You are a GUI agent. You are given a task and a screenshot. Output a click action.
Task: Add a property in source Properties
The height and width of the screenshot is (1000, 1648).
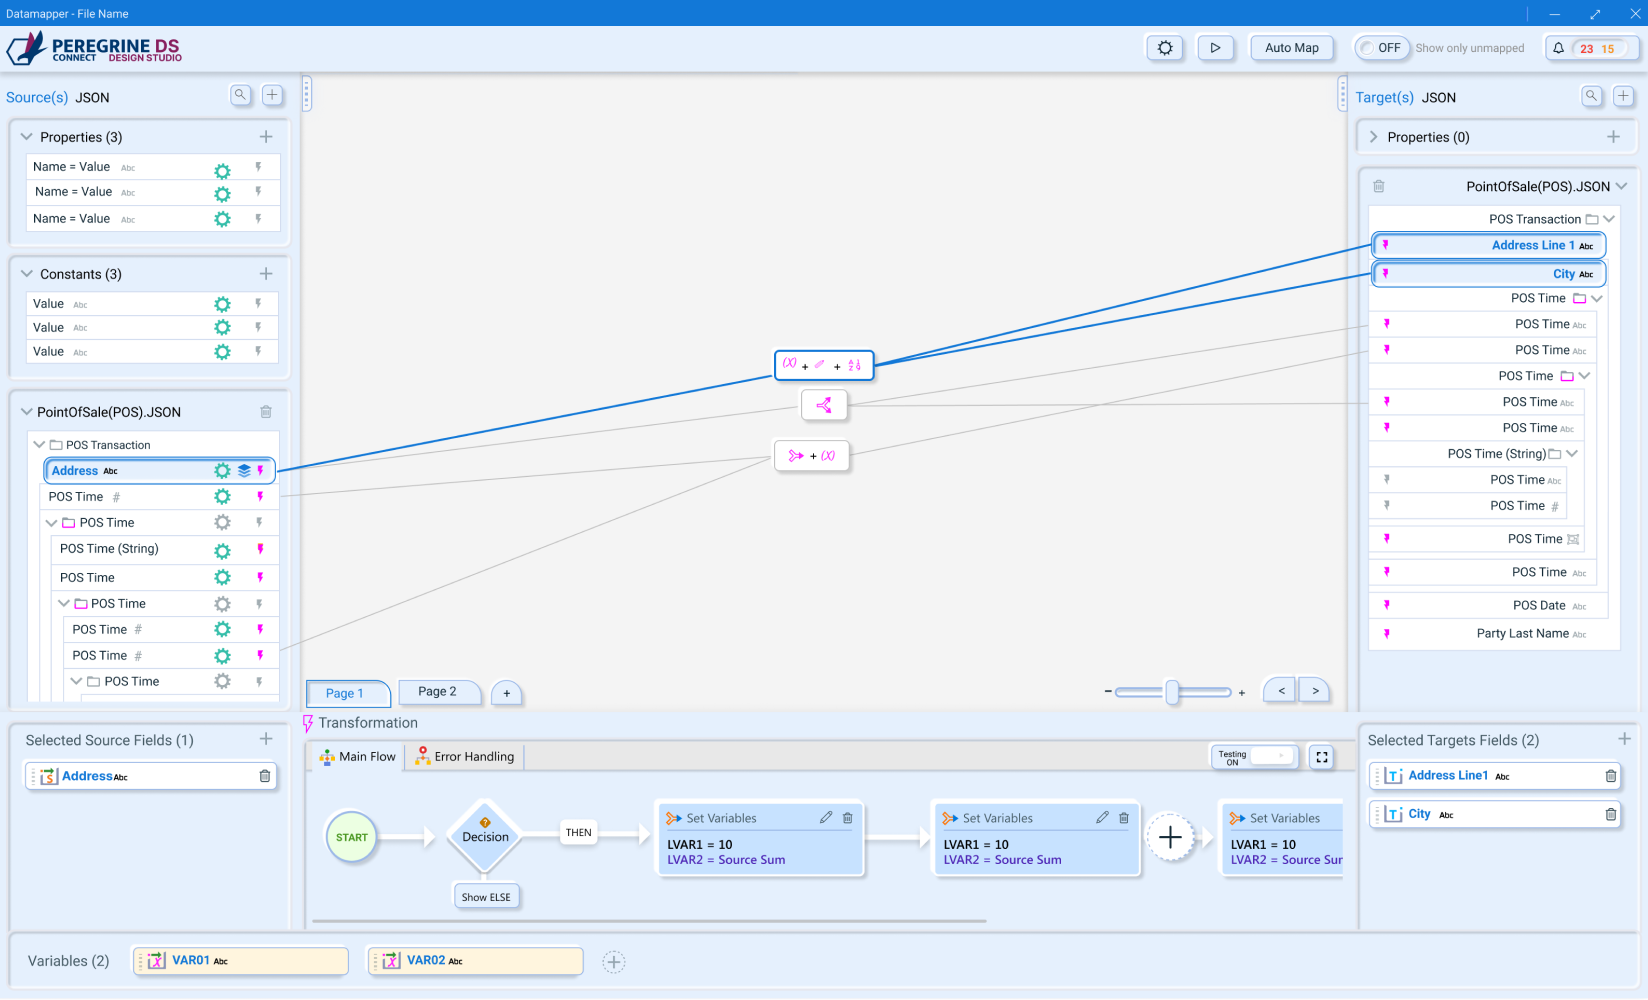pos(266,136)
